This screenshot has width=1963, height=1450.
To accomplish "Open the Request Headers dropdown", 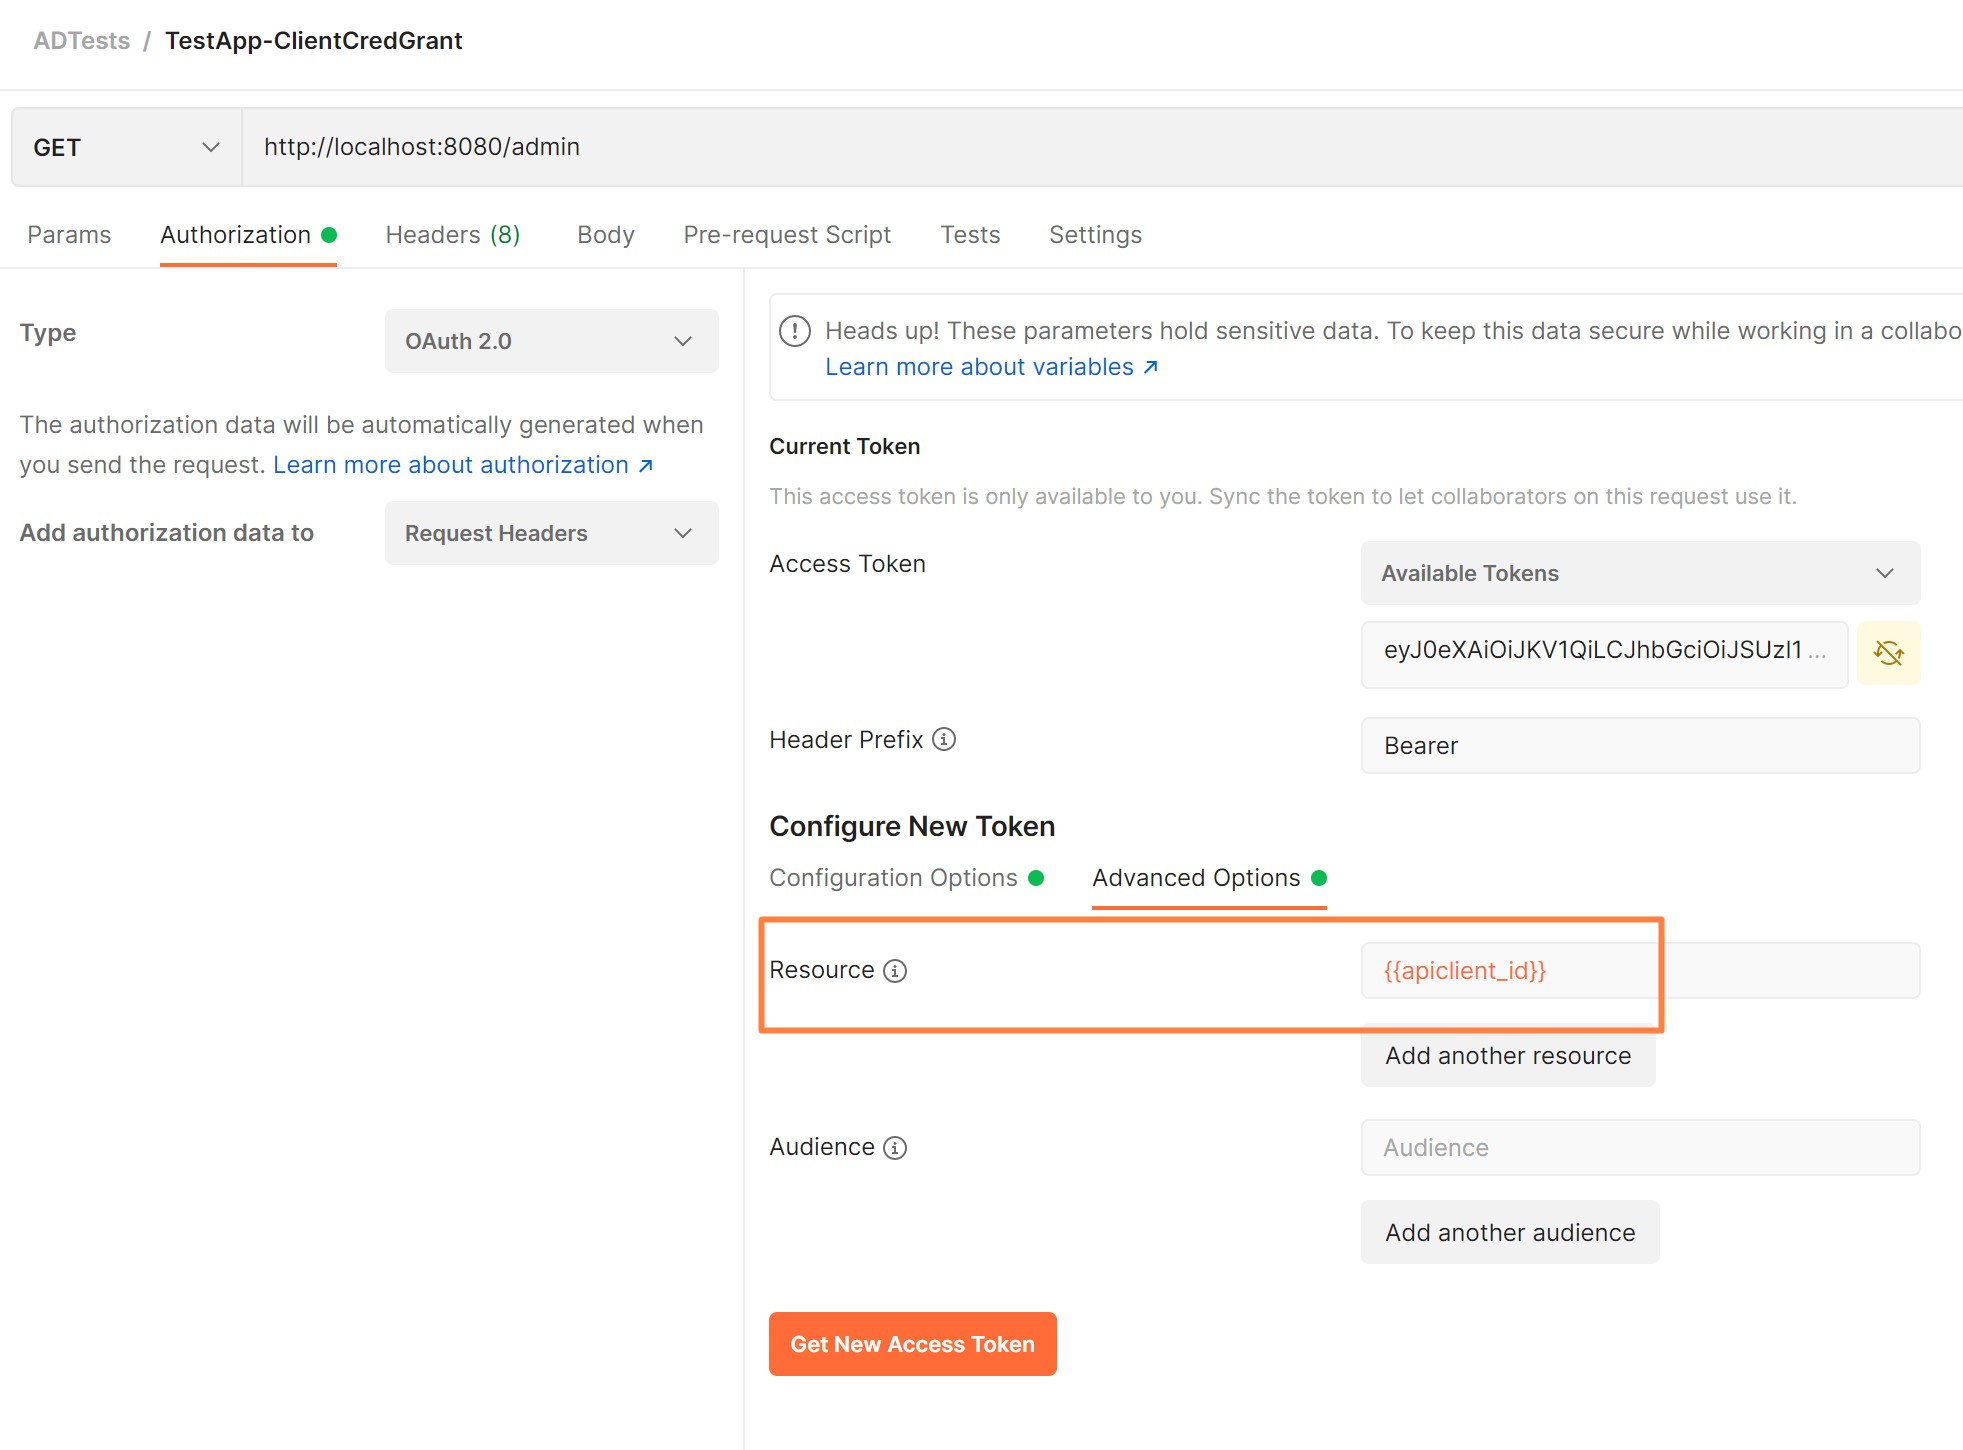I will click(x=551, y=533).
